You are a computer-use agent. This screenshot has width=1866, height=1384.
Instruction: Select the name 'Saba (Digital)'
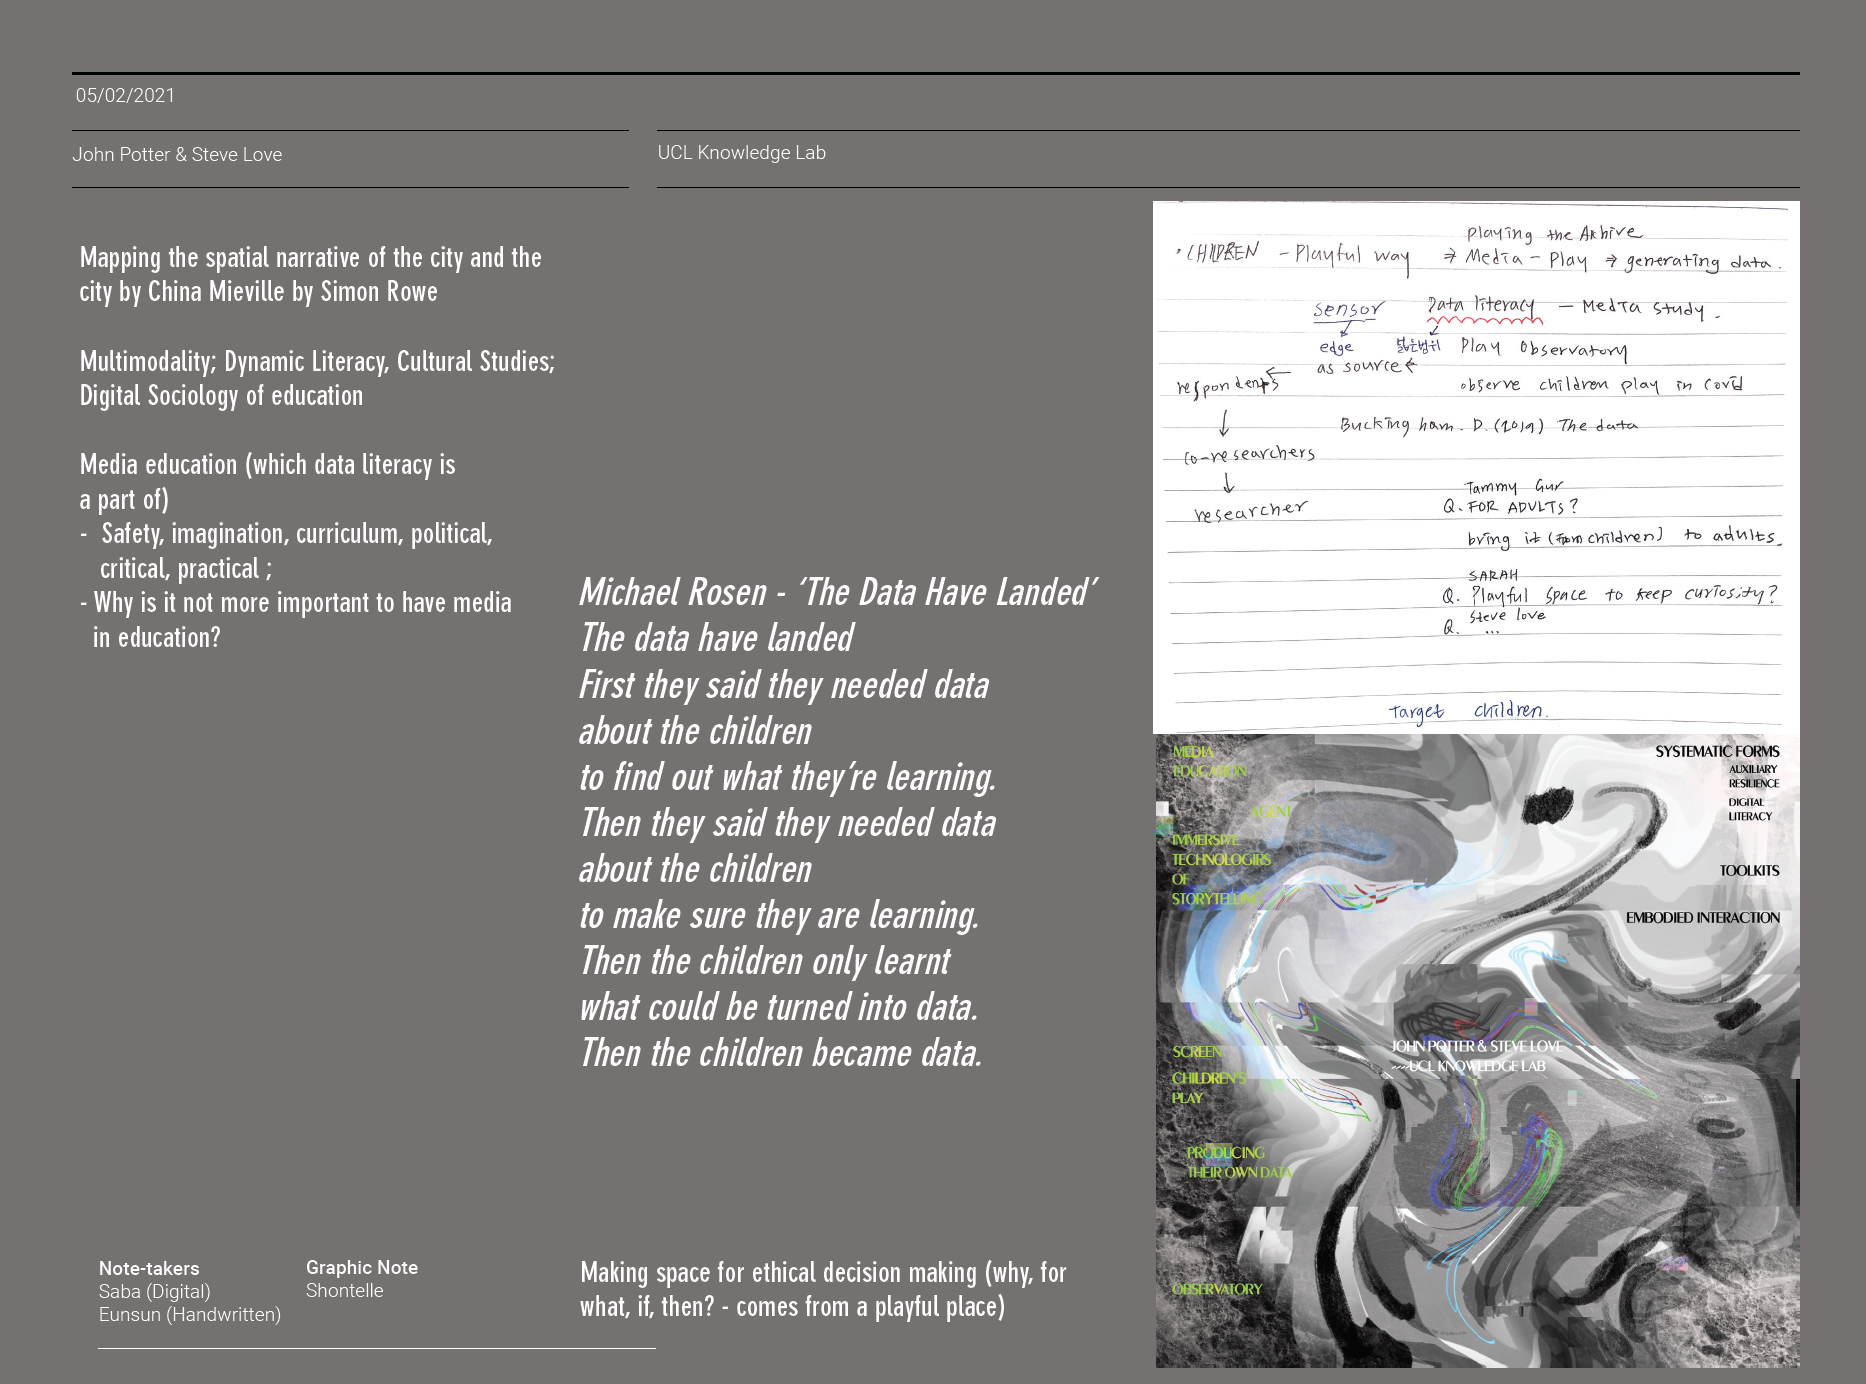click(155, 1291)
